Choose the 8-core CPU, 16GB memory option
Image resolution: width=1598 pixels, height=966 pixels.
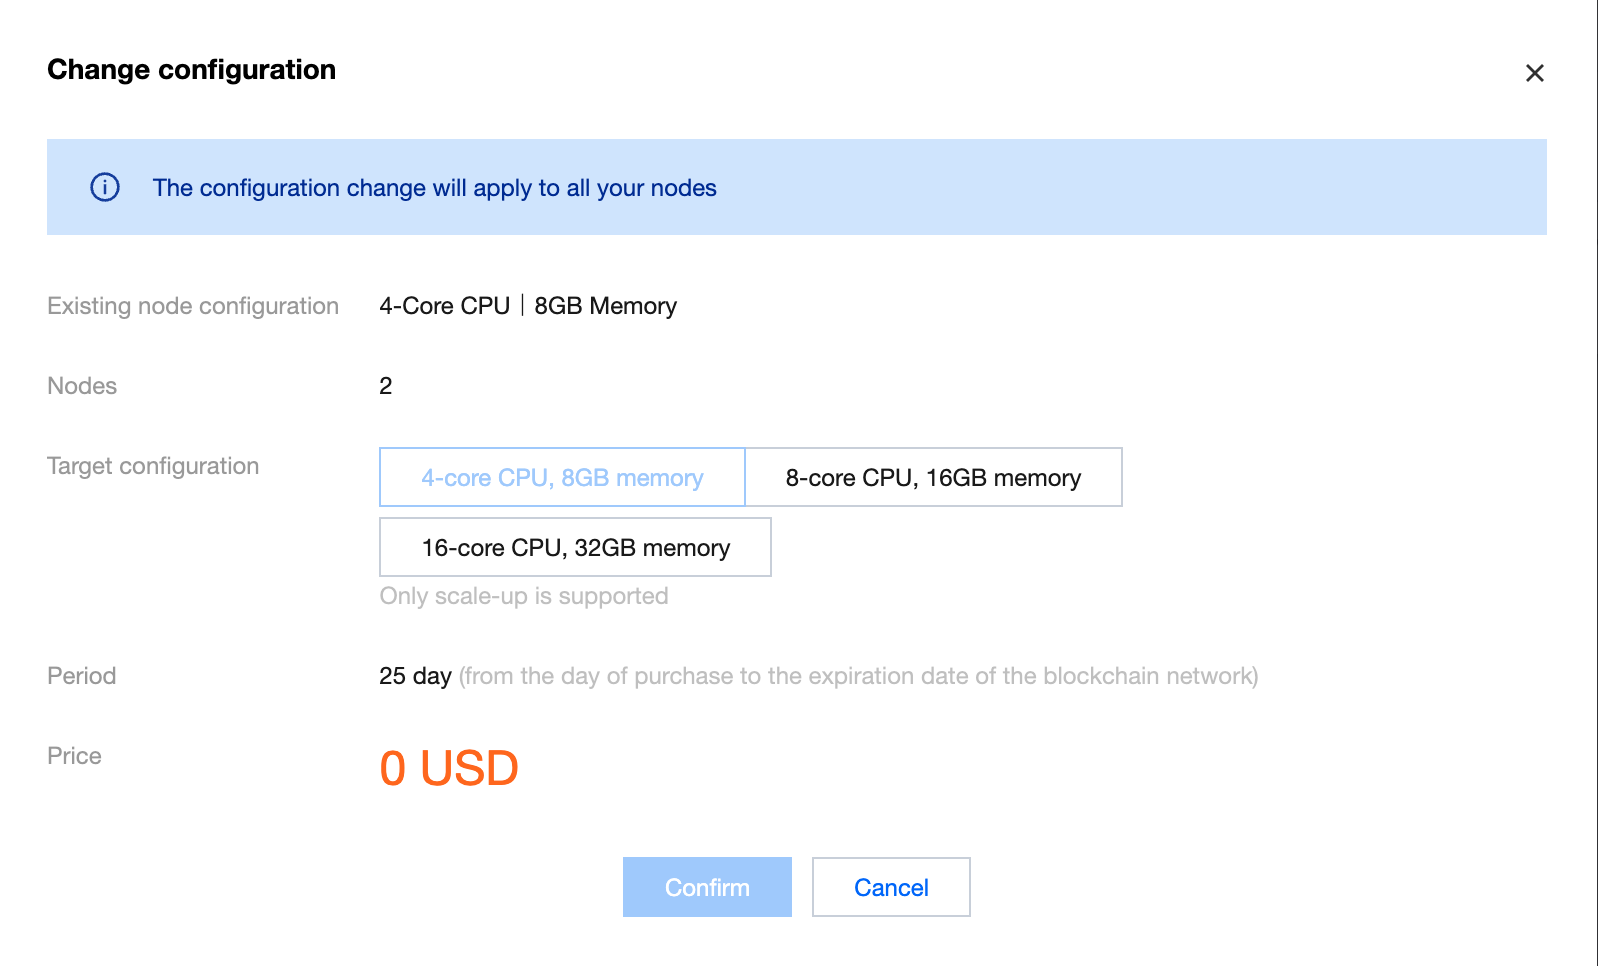pyautogui.click(x=933, y=478)
